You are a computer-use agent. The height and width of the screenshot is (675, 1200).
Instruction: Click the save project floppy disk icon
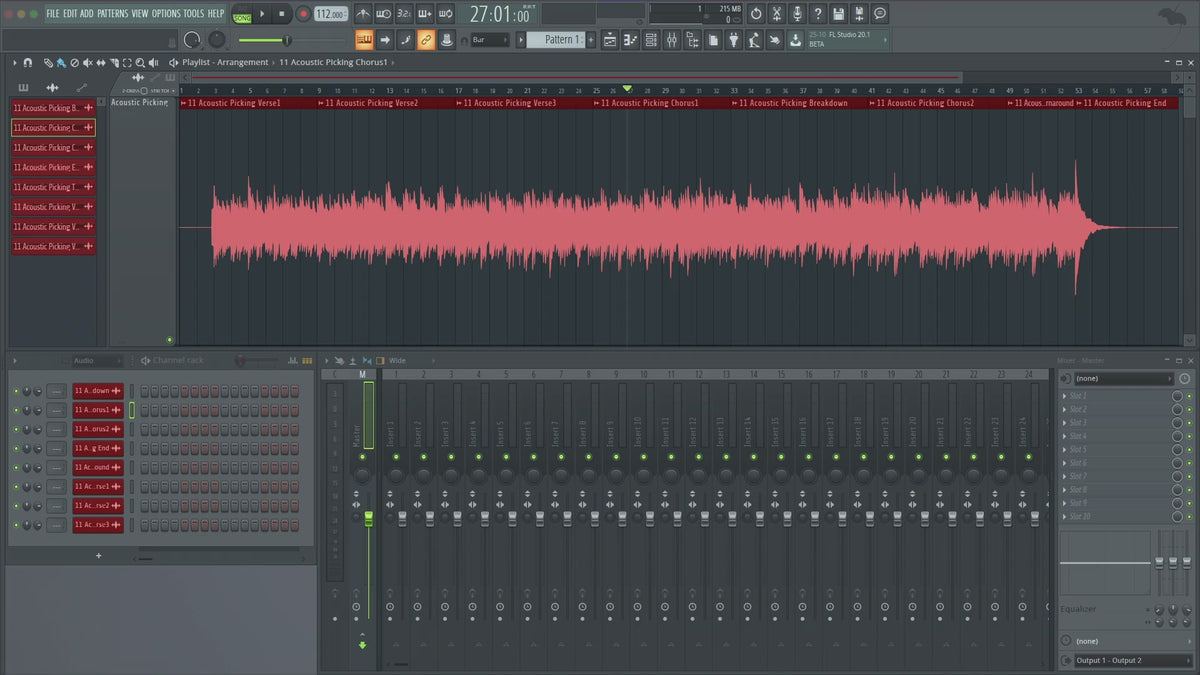[838, 14]
